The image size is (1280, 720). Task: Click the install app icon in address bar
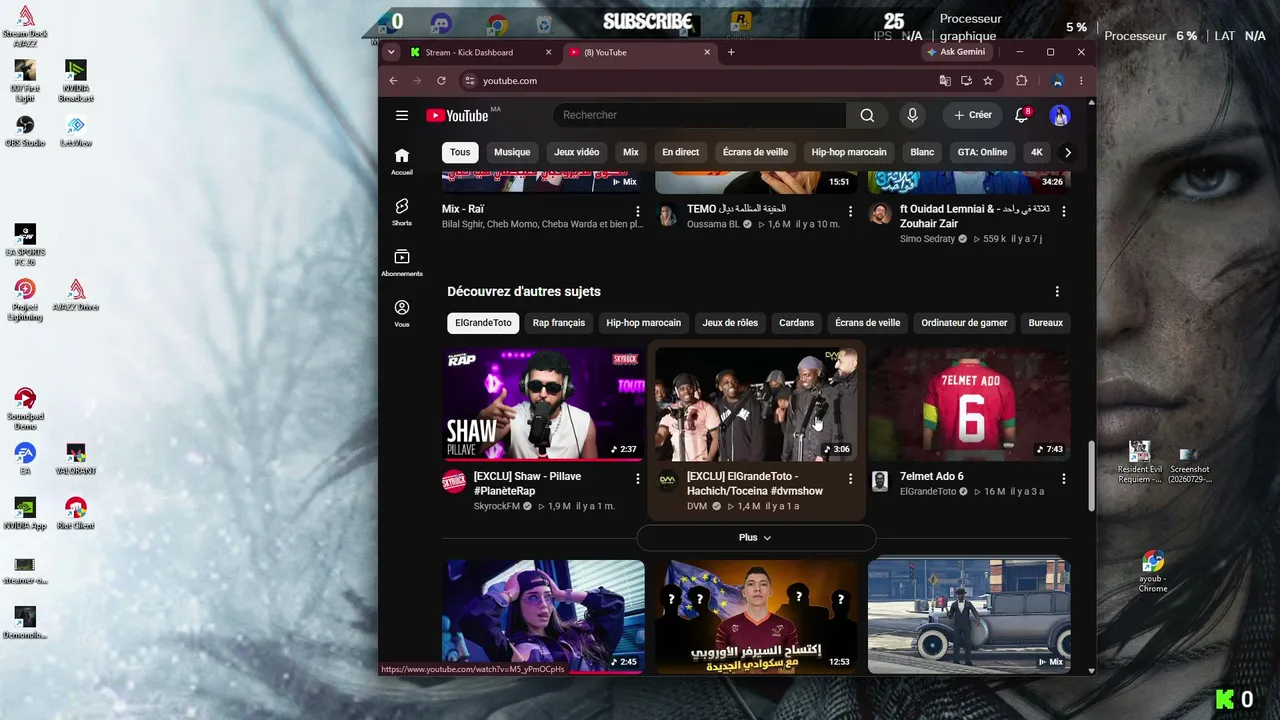966,81
